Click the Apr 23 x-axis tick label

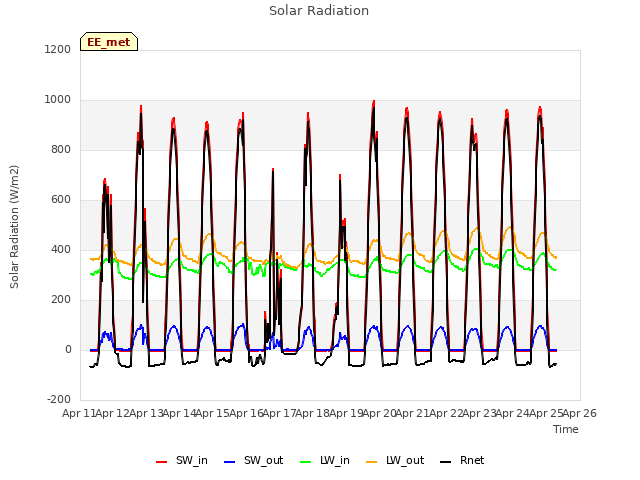(x=479, y=413)
